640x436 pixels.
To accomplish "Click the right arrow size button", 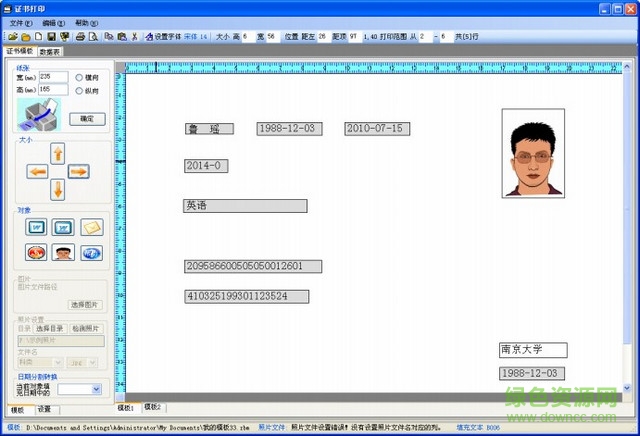I will point(78,171).
